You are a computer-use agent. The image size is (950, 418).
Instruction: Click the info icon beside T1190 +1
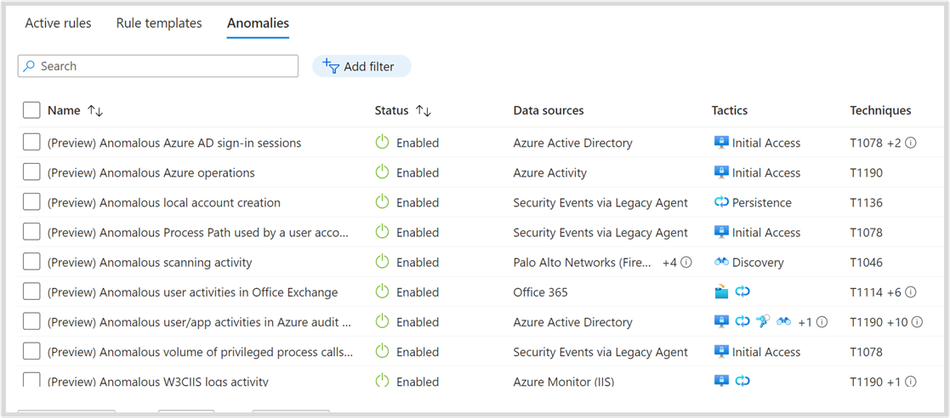click(x=910, y=382)
